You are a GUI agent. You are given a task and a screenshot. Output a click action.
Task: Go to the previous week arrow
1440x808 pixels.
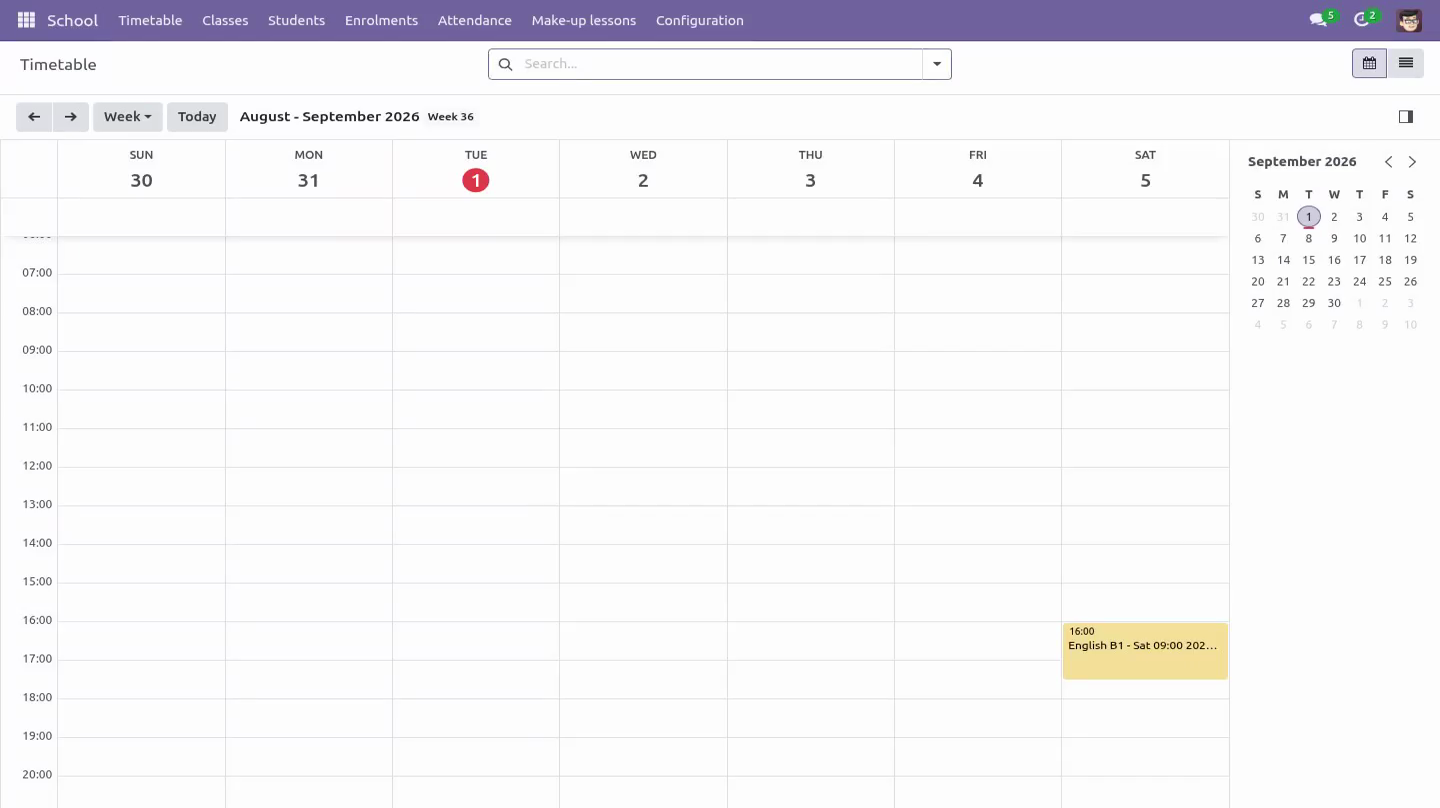click(x=34, y=117)
